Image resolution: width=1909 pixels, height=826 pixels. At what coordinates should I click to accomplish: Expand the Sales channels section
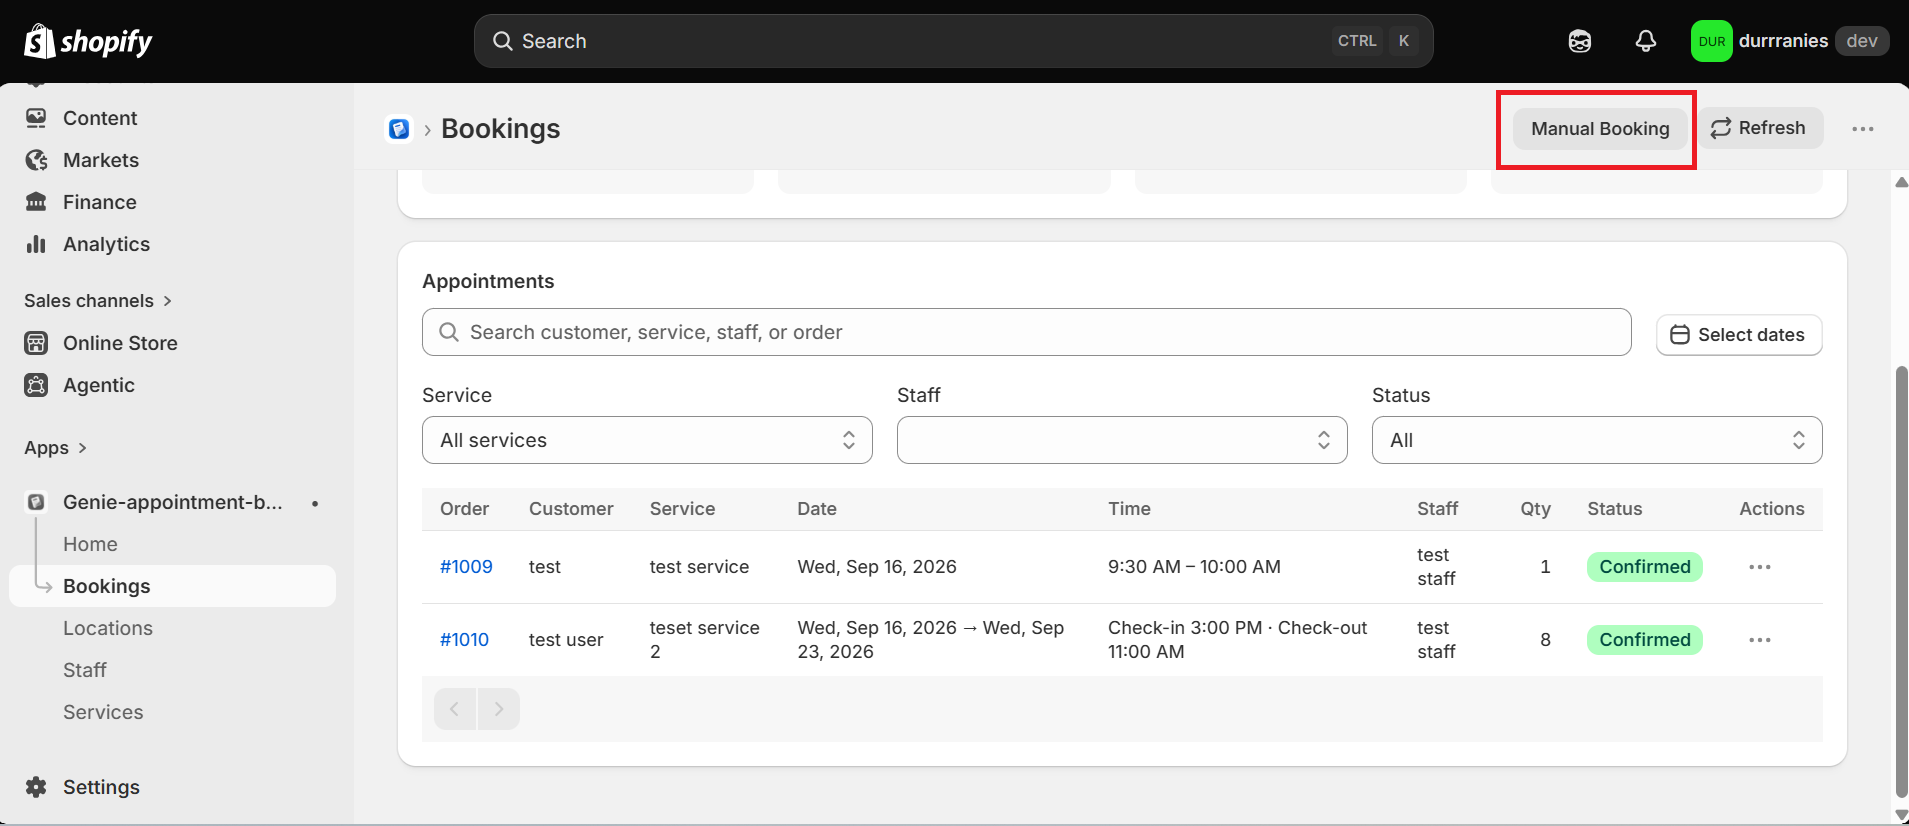coord(98,301)
